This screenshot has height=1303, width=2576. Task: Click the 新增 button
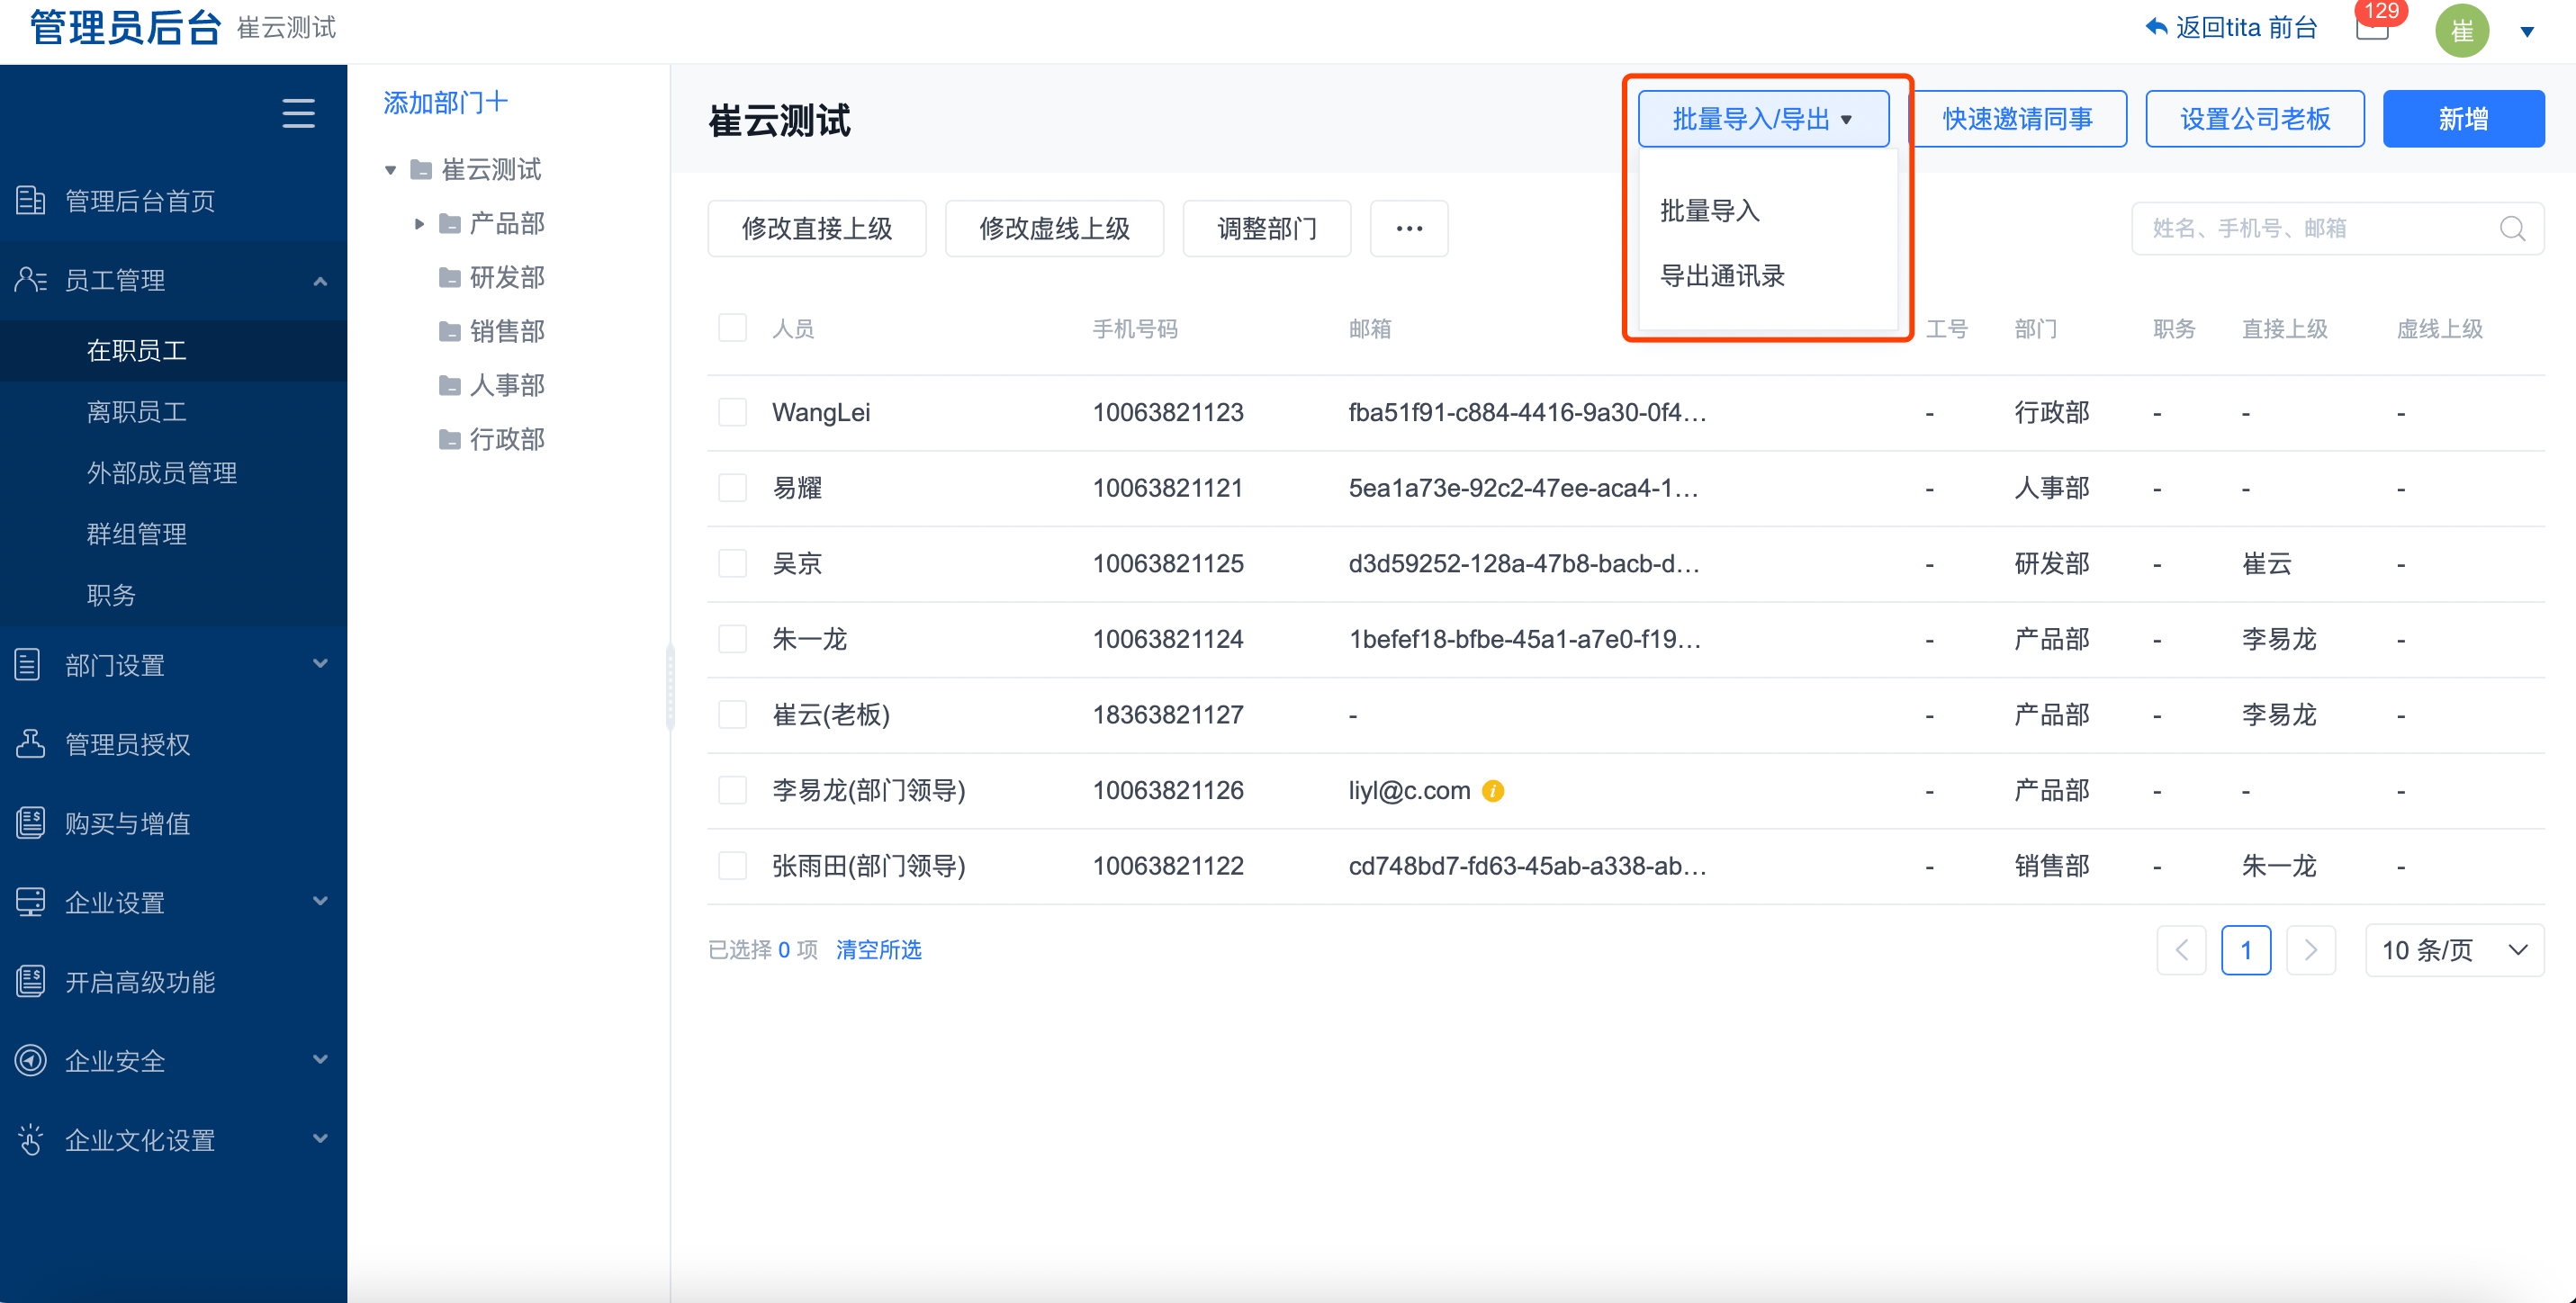click(2463, 119)
